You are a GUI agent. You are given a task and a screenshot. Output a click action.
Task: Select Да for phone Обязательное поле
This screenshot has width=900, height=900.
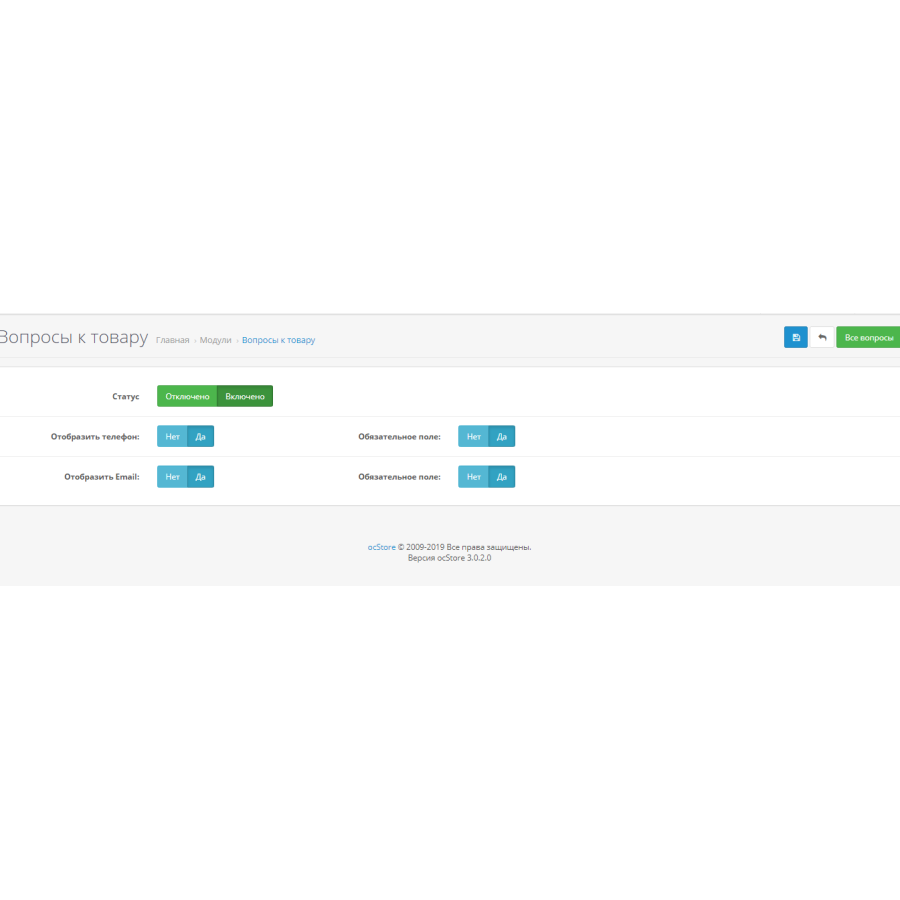pyautogui.click(x=502, y=436)
